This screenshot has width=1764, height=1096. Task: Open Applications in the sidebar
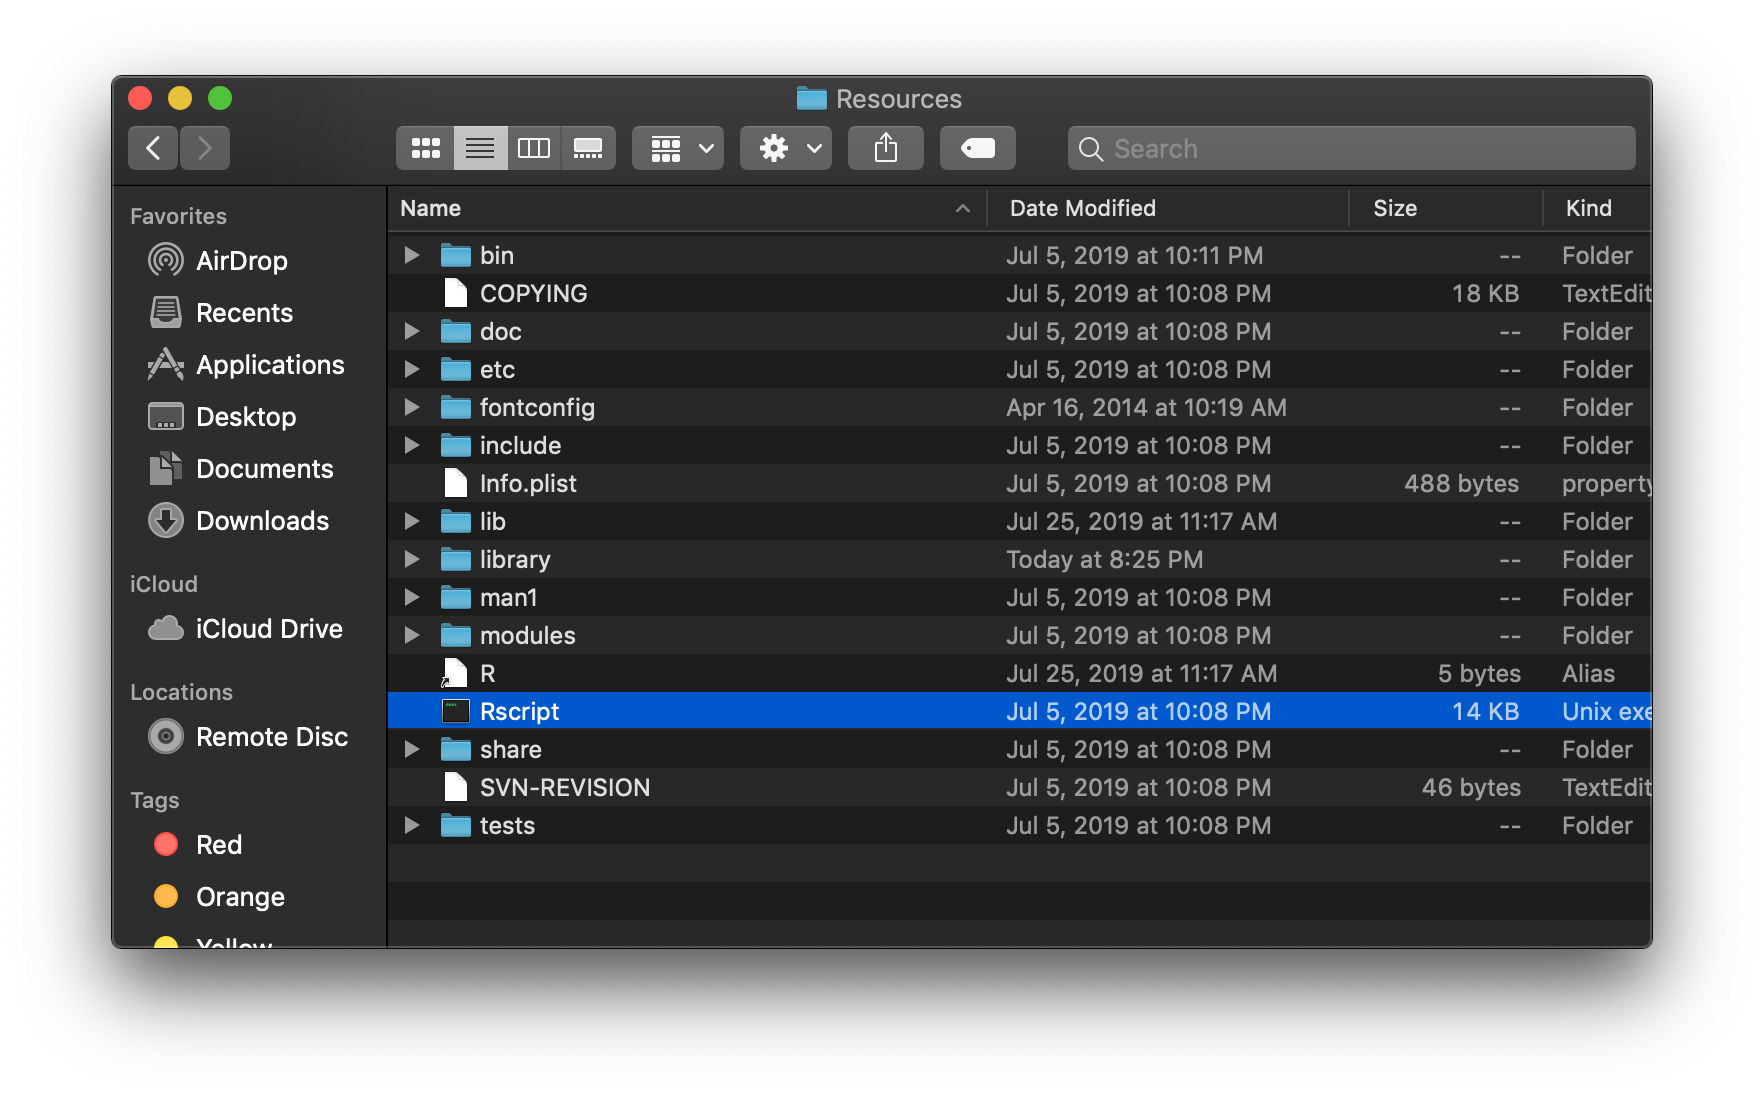click(x=270, y=365)
